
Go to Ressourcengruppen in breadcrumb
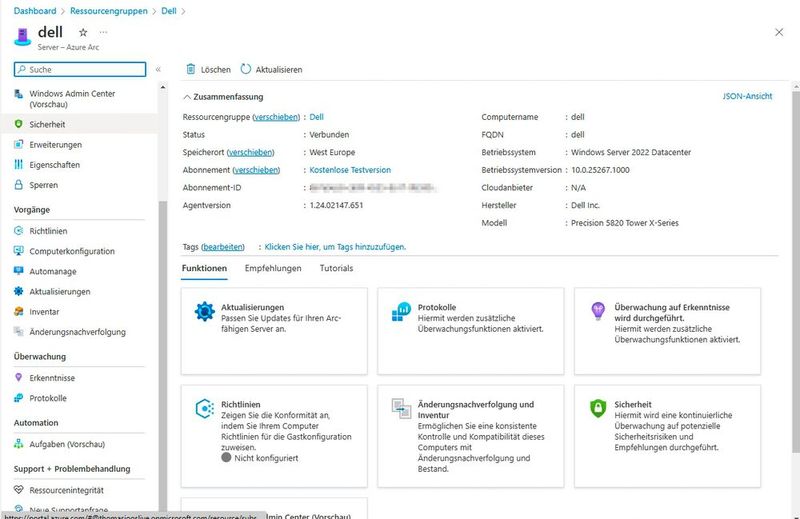click(x=109, y=11)
